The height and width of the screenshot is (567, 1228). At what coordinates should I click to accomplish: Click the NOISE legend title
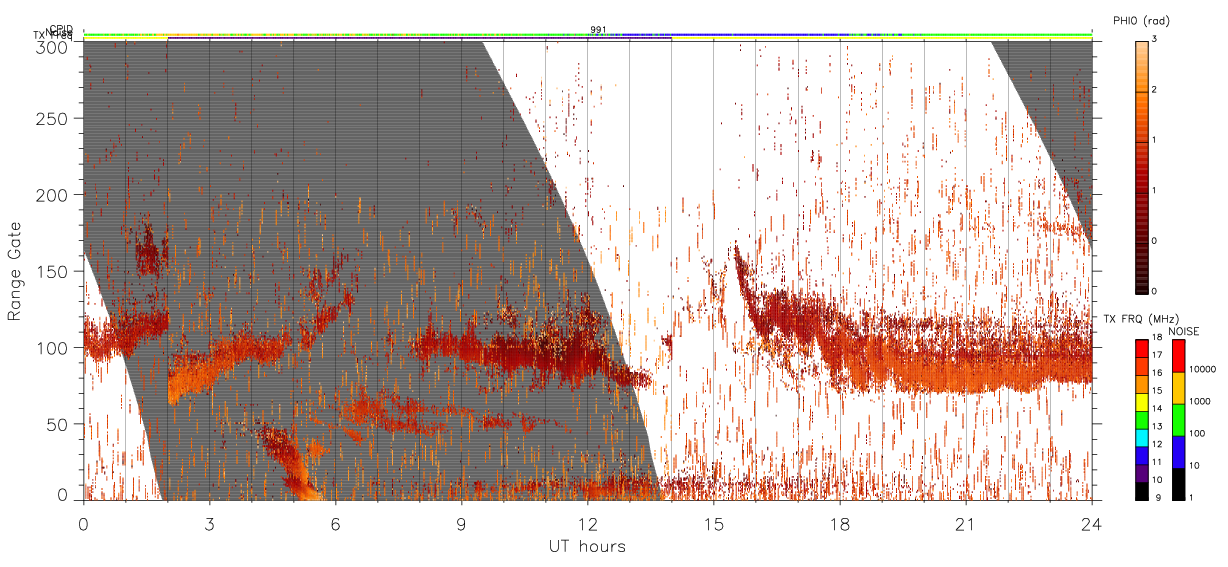pyautogui.click(x=1183, y=330)
